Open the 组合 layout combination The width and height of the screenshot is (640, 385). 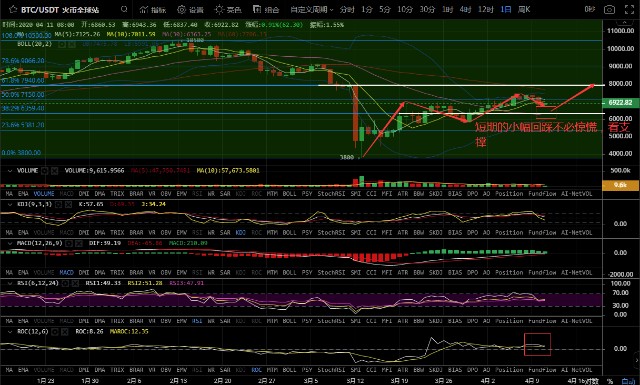tap(266, 9)
